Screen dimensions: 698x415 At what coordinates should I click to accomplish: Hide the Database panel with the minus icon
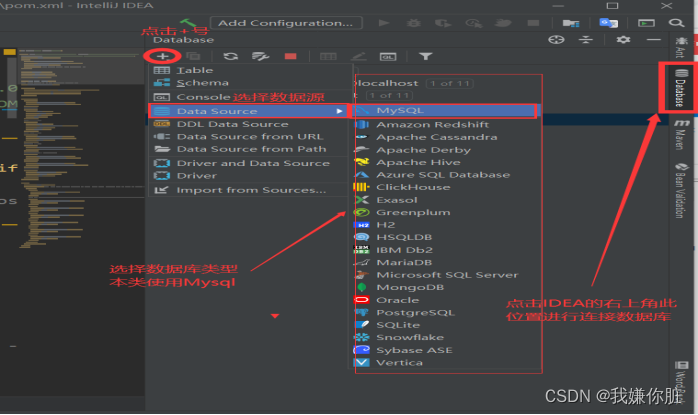[653, 40]
